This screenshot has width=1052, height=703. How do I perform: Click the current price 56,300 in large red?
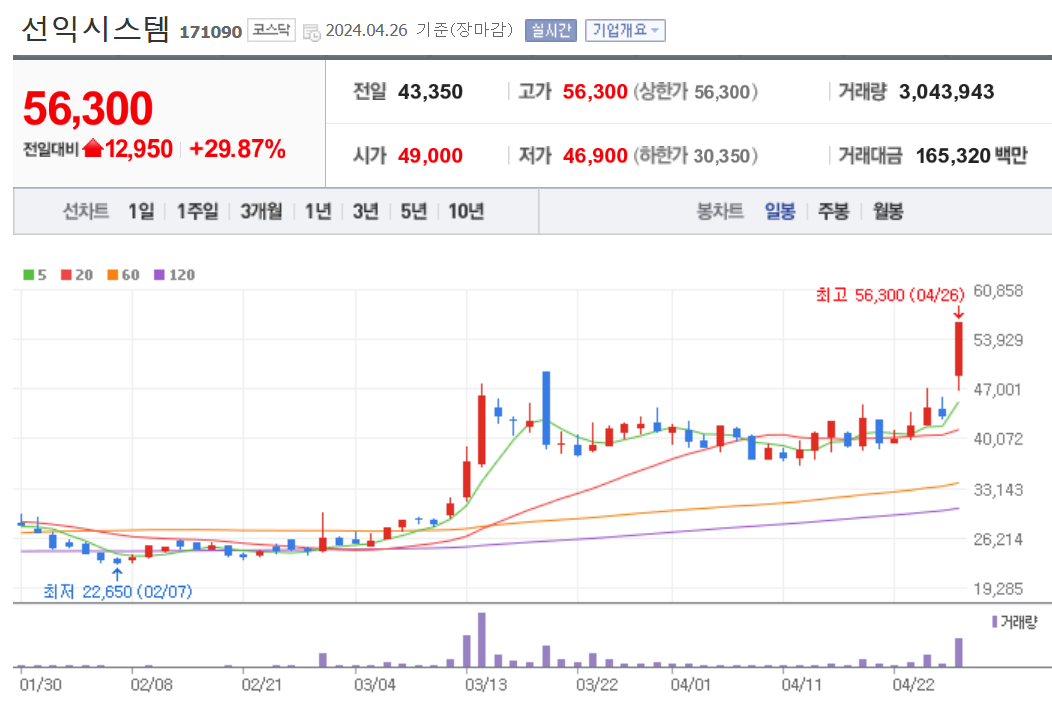pyautogui.click(x=88, y=108)
